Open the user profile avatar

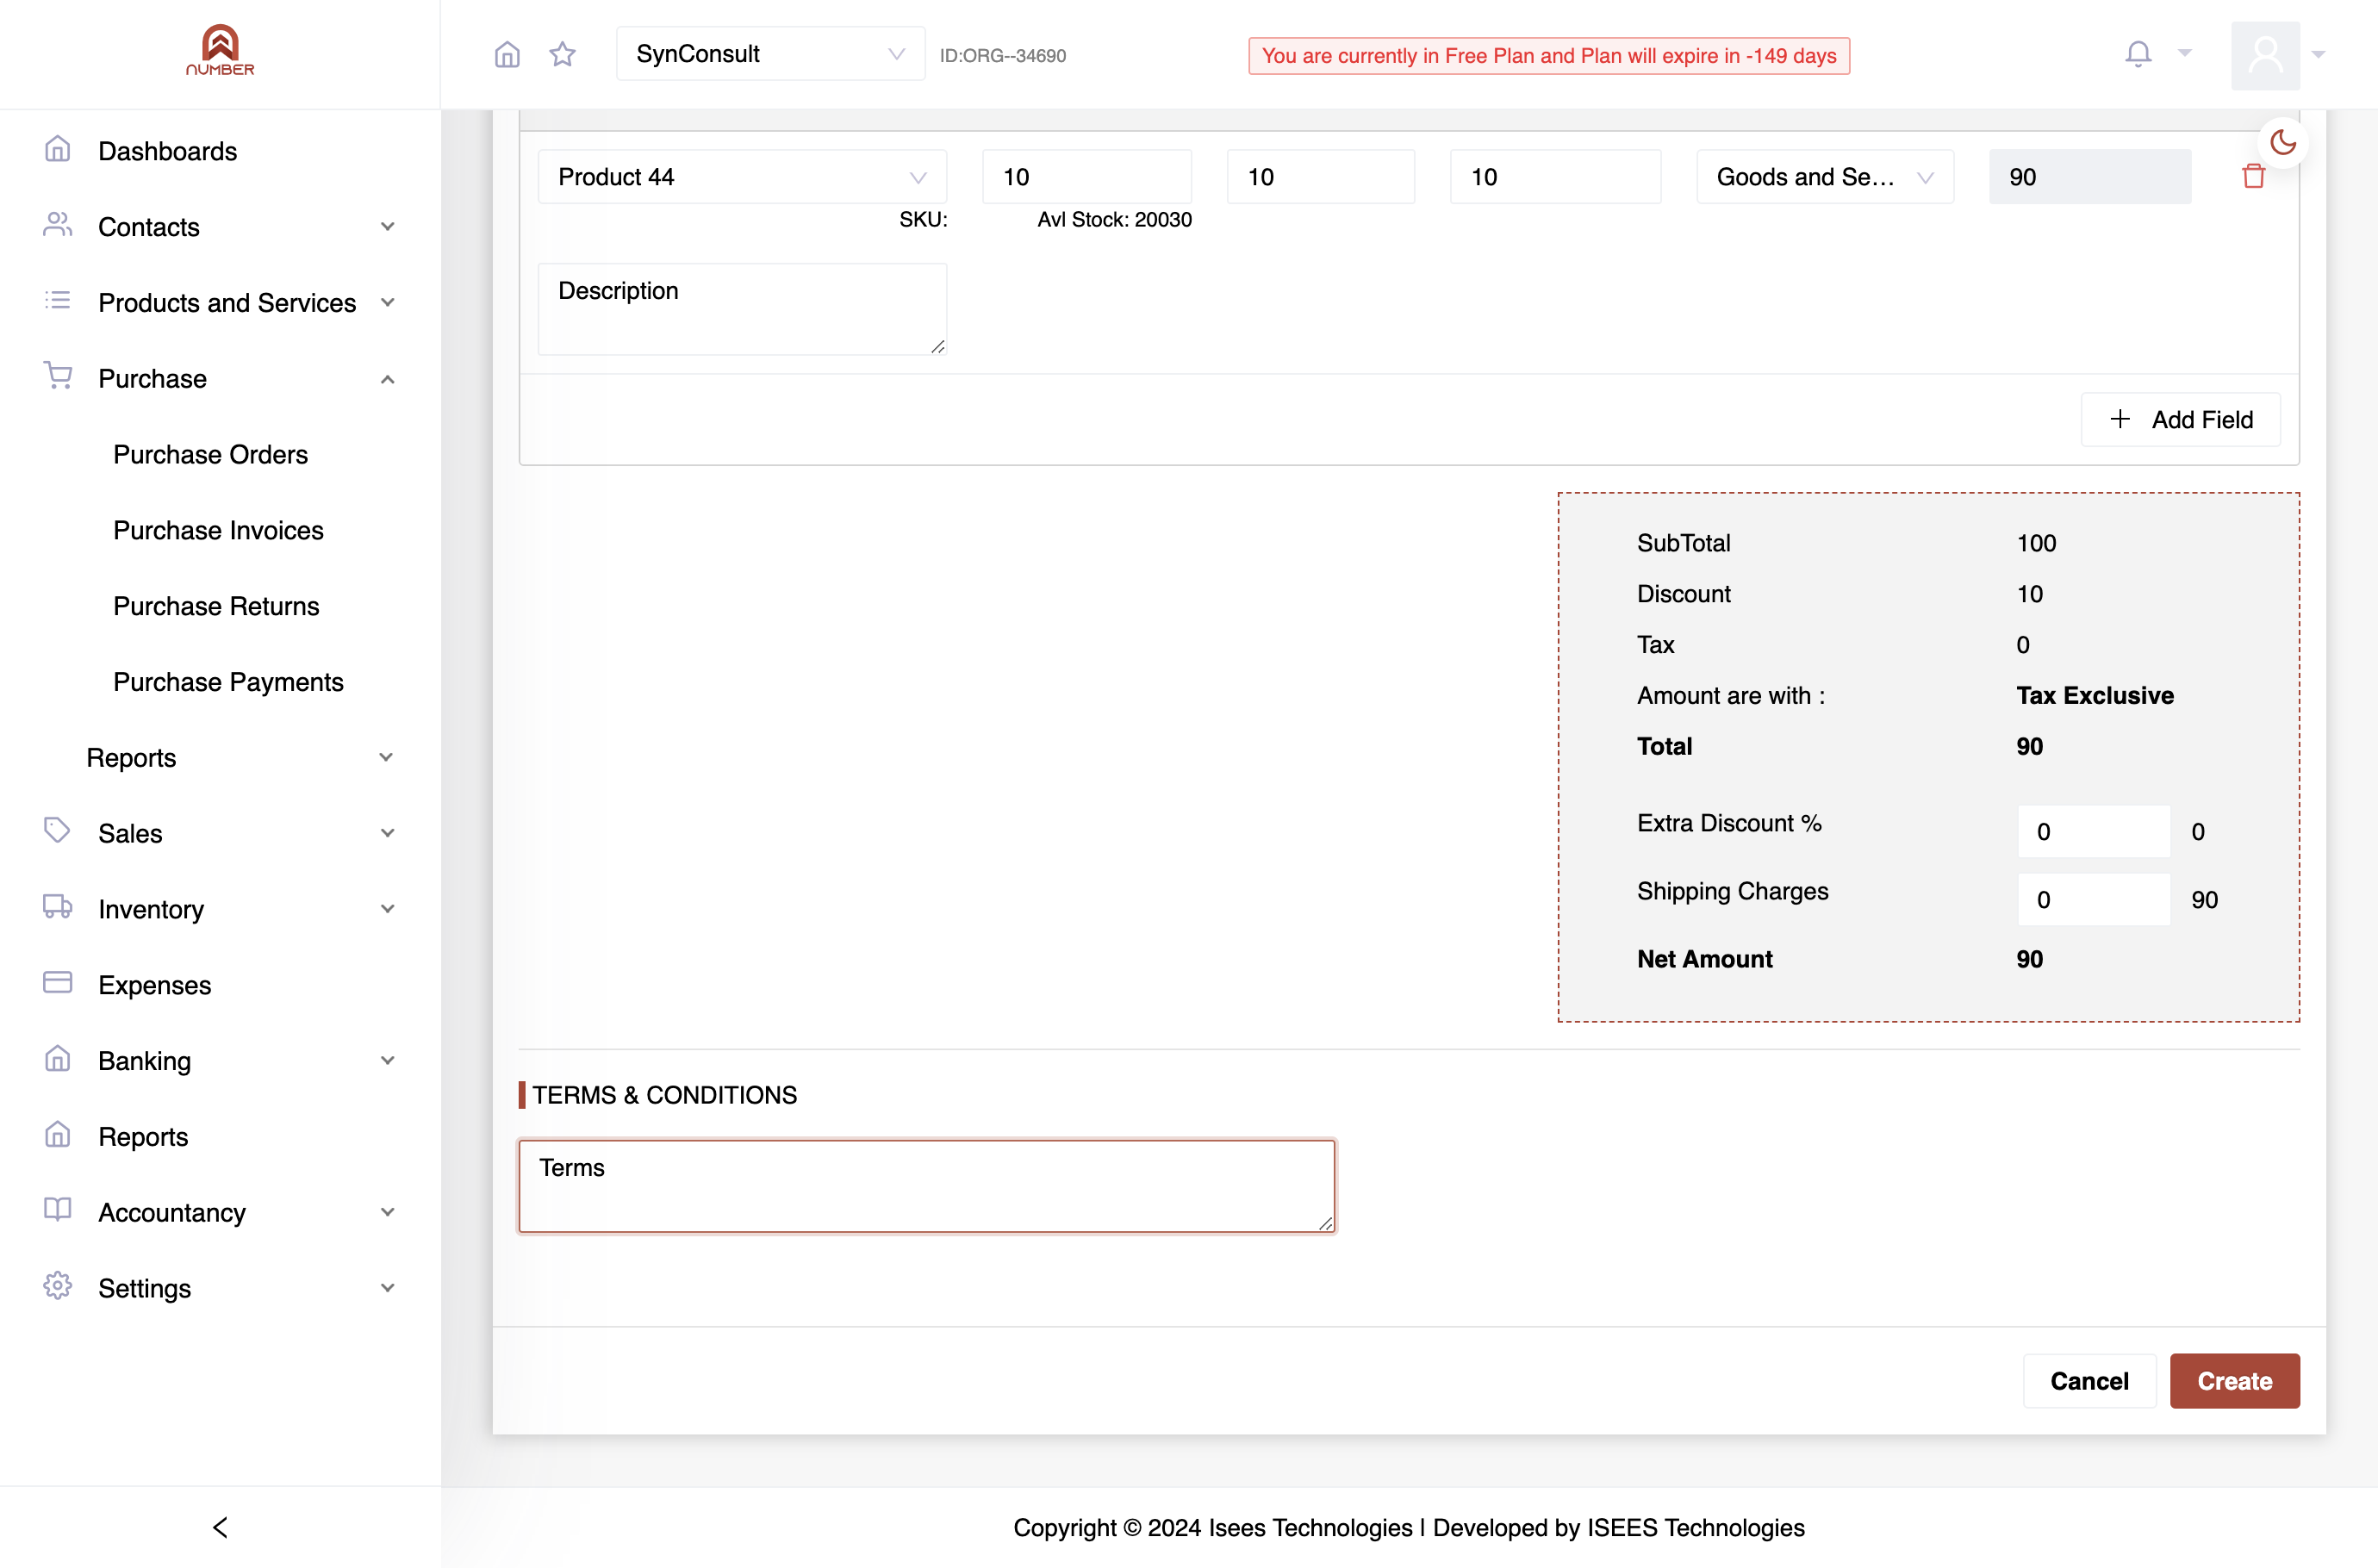[x=2265, y=55]
